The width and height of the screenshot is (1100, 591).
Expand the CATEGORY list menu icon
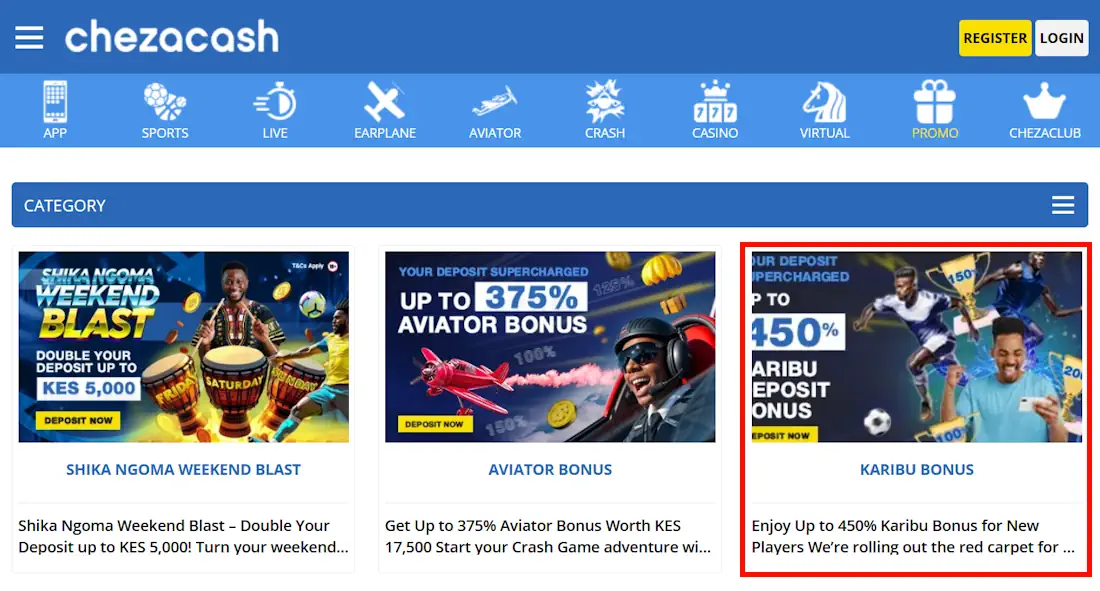click(x=1063, y=205)
